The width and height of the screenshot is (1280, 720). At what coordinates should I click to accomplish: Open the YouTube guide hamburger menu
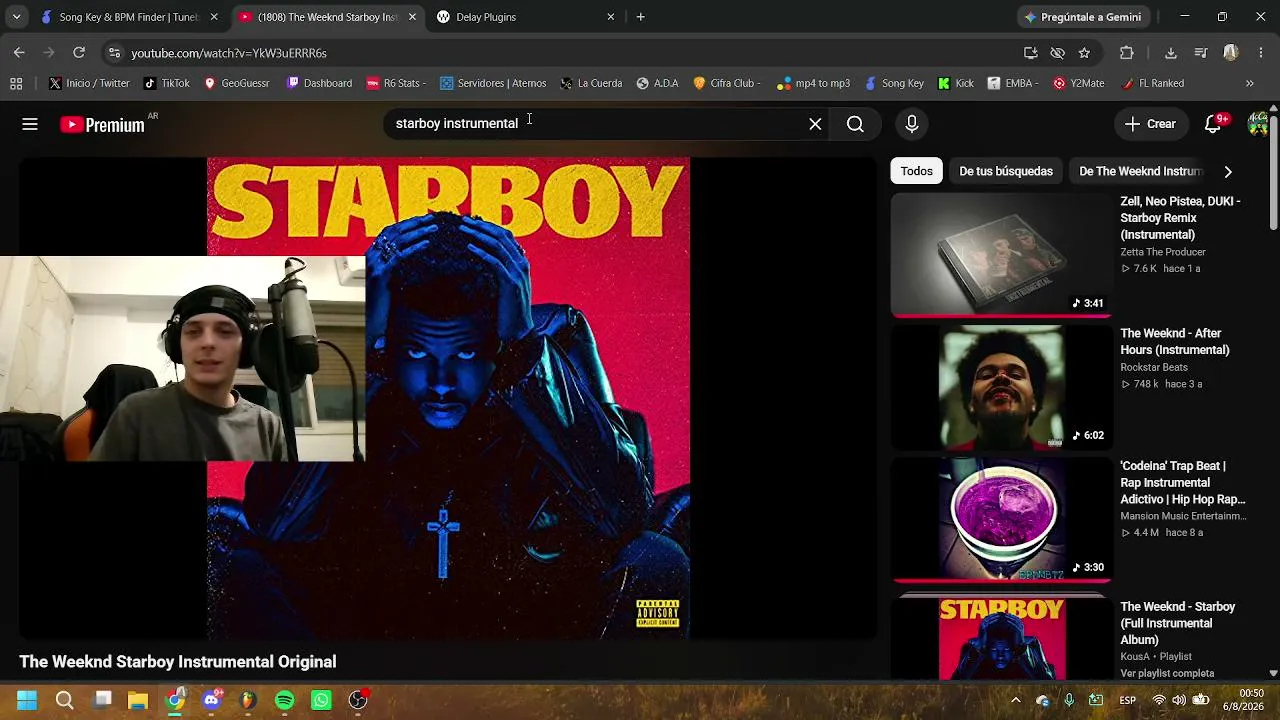[30, 124]
